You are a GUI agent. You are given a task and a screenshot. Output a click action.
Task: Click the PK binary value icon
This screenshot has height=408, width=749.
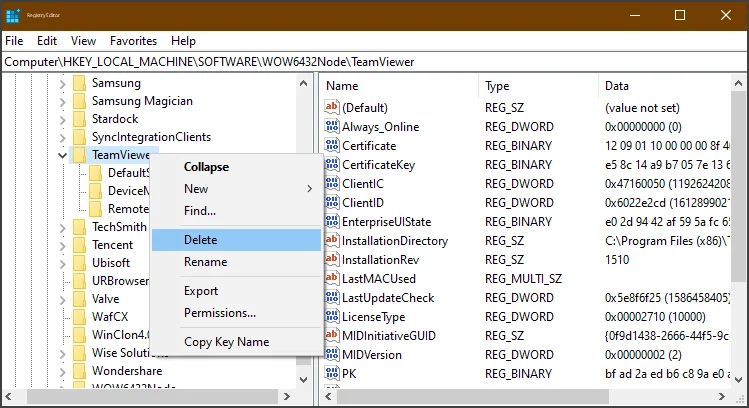pyautogui.click(x=332, y=373)
